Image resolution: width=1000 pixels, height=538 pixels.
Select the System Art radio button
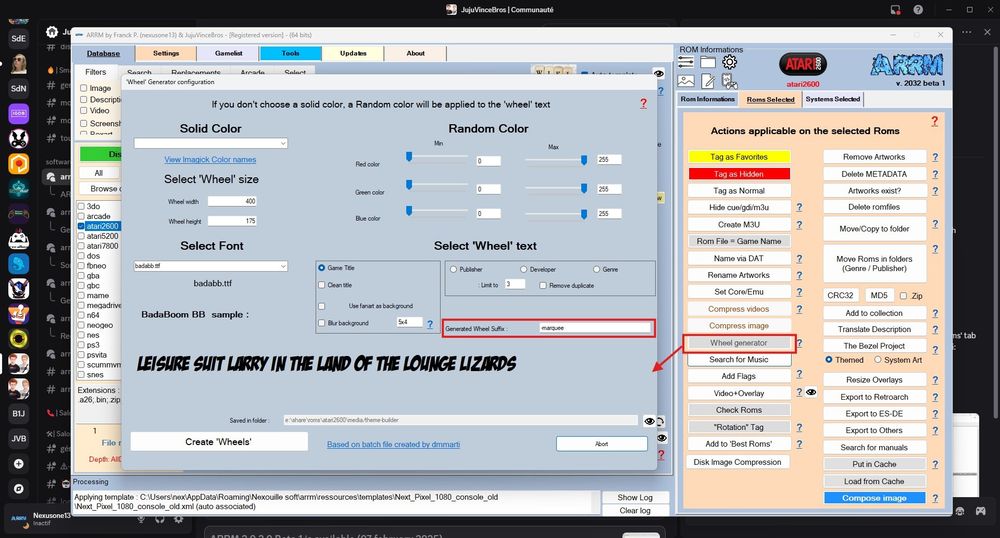[878, 360]
